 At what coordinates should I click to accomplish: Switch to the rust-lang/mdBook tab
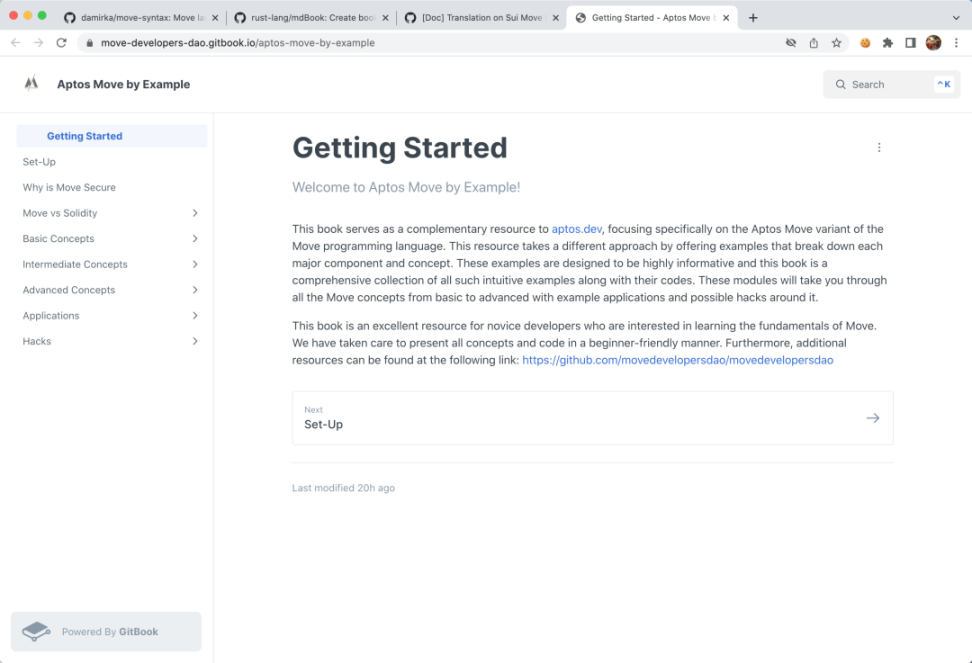[x=311, y=18]
